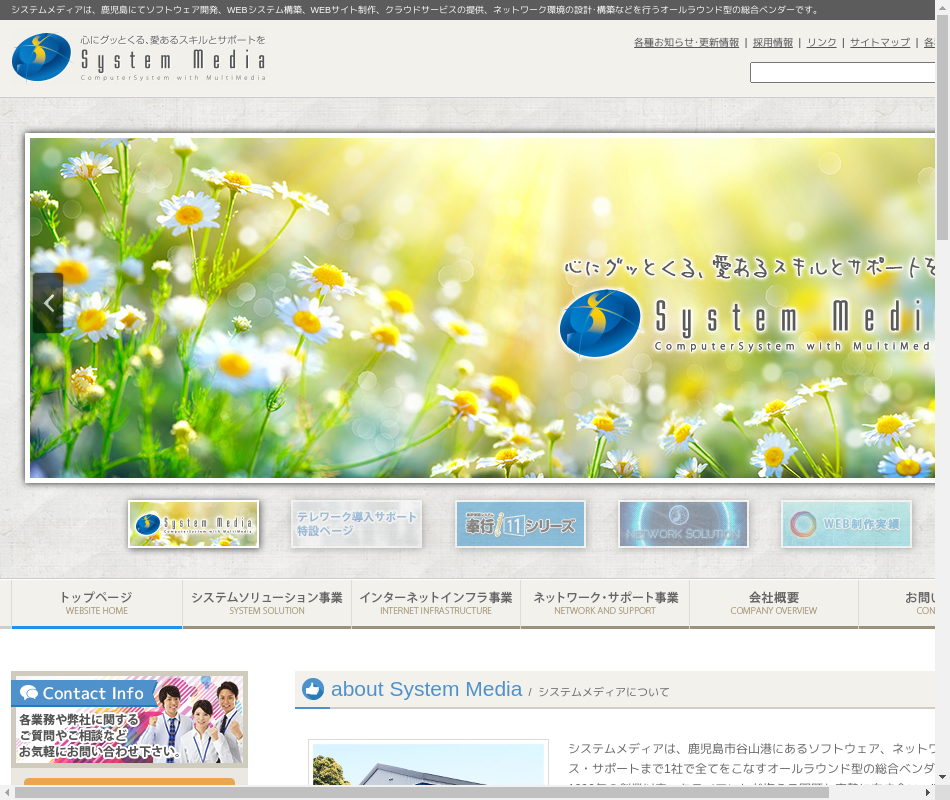This screenshot has height=800, width=950.
Task: Go to ネットワーク・サポート事業 page
Action: (x=605, y=603)
